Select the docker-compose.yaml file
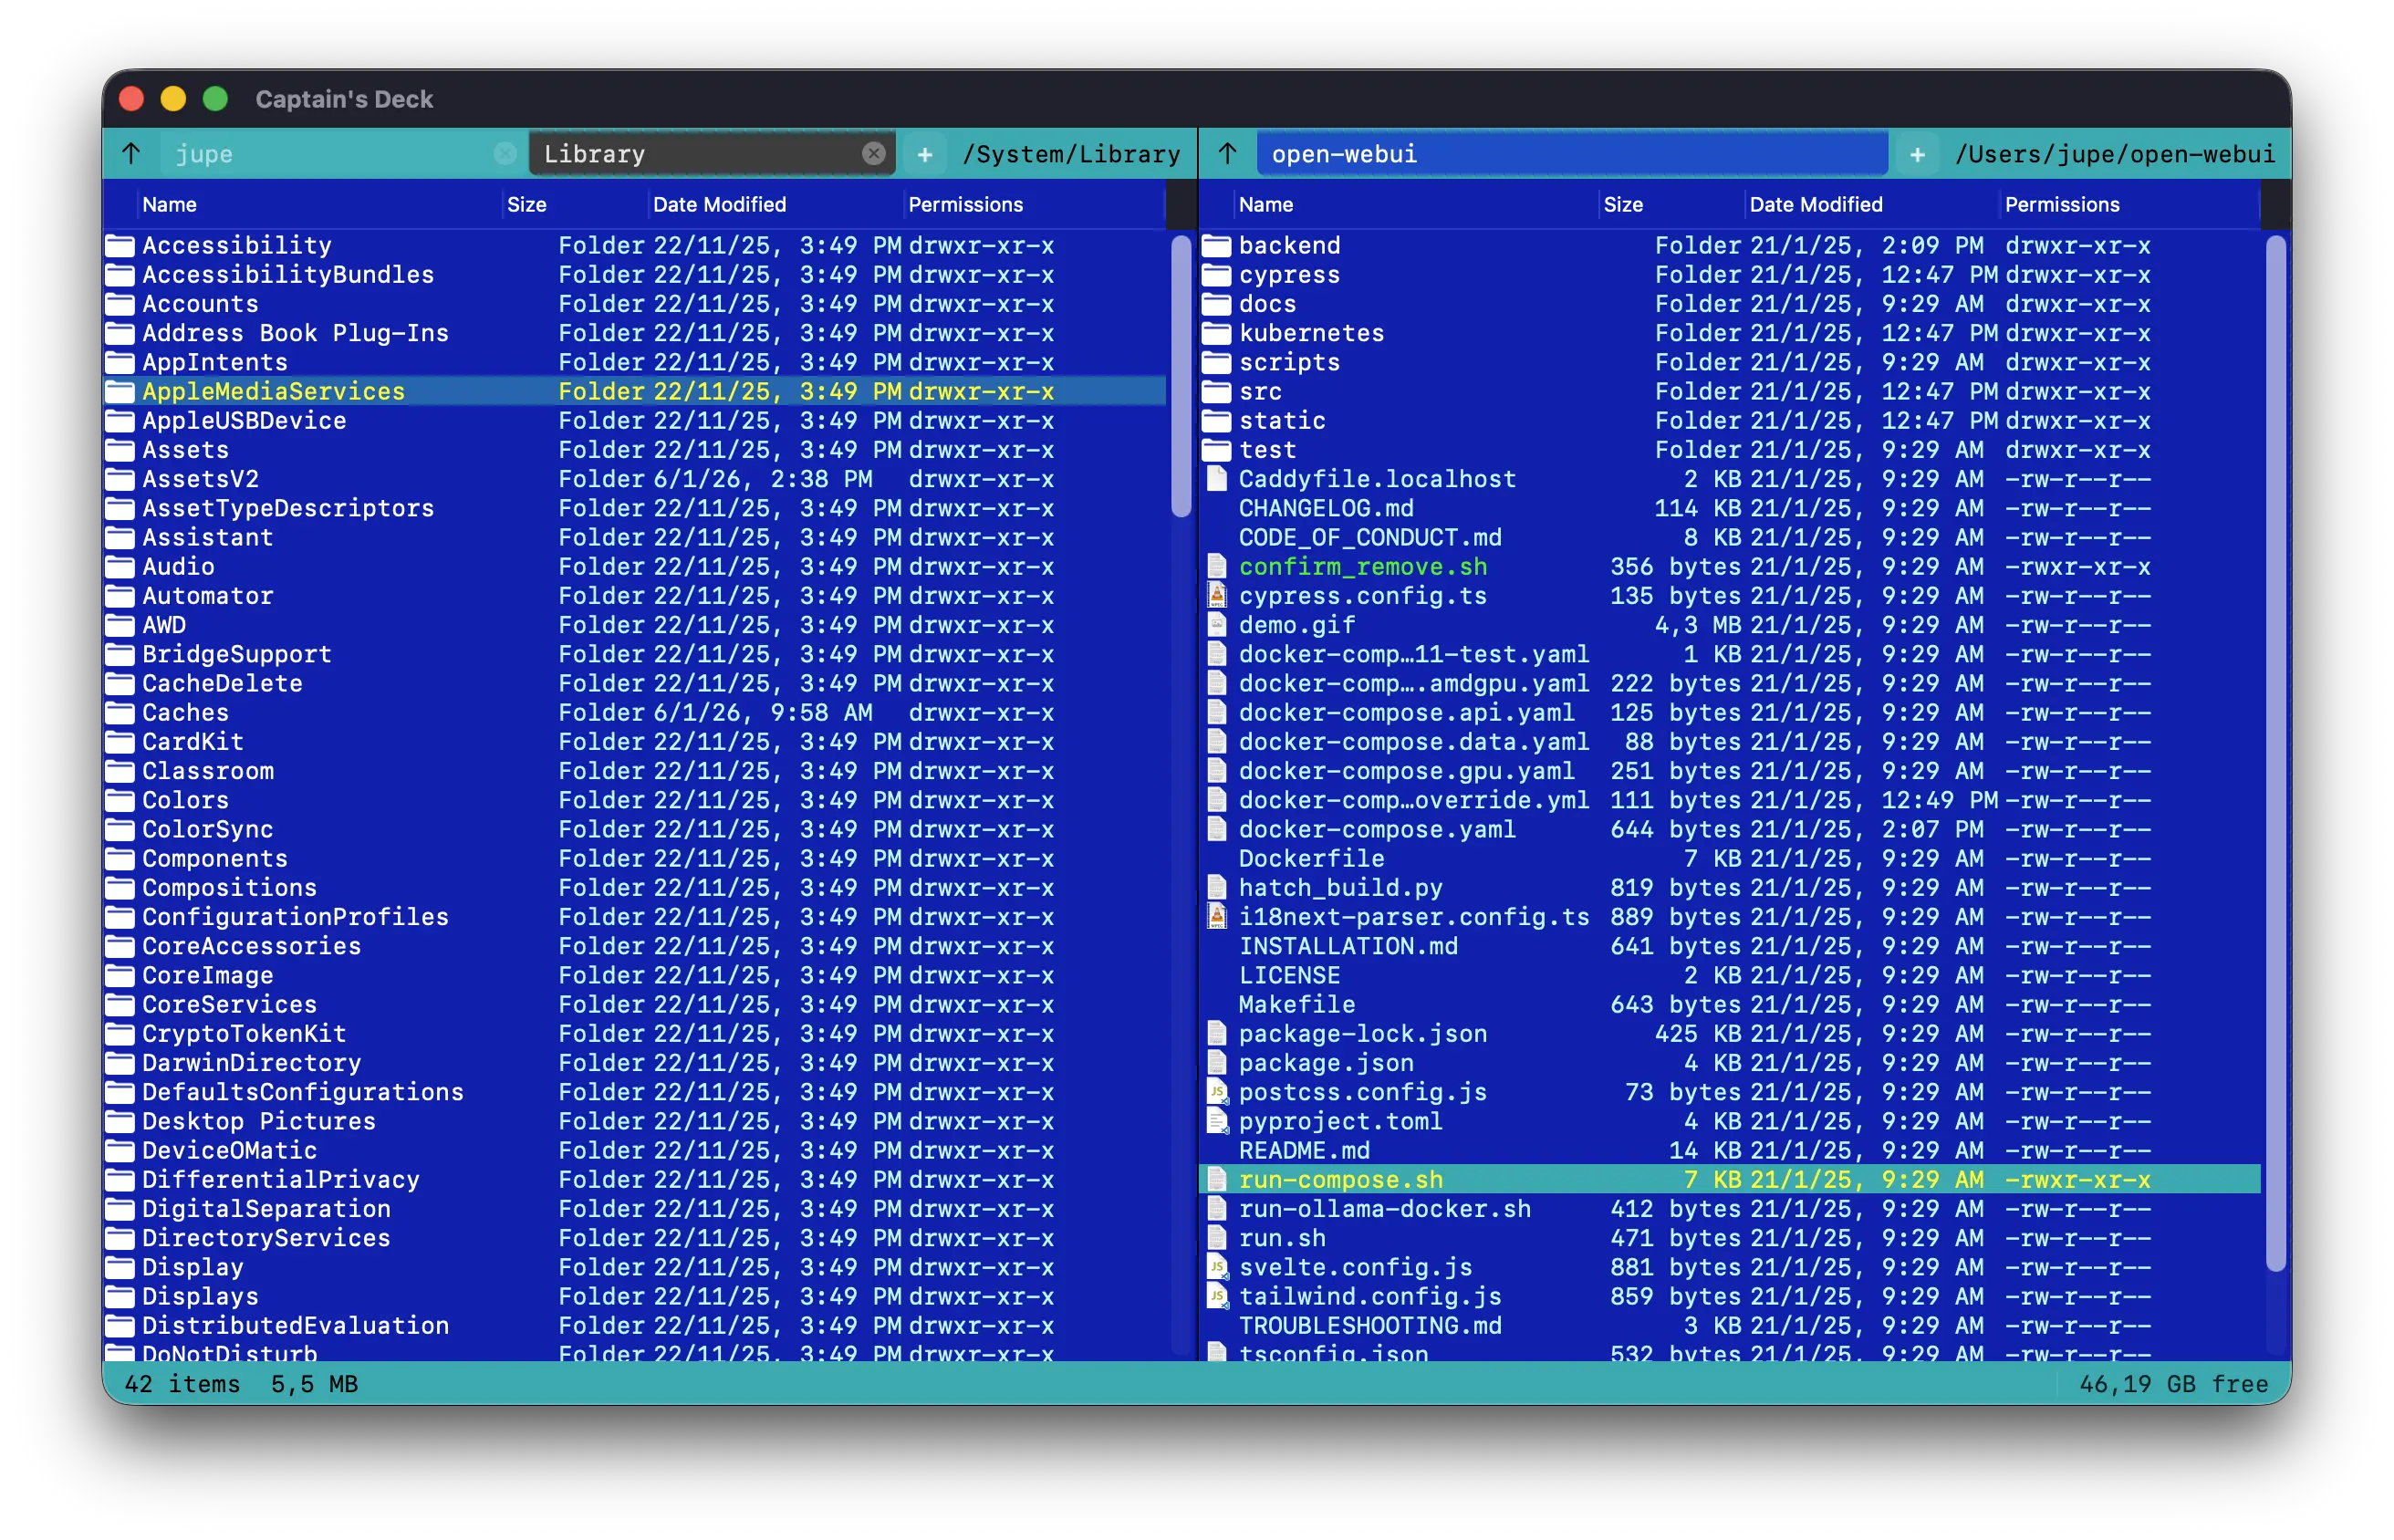Viewport: 2394px width, 1540px height. pyautogui.click(x=1376, y=830)
